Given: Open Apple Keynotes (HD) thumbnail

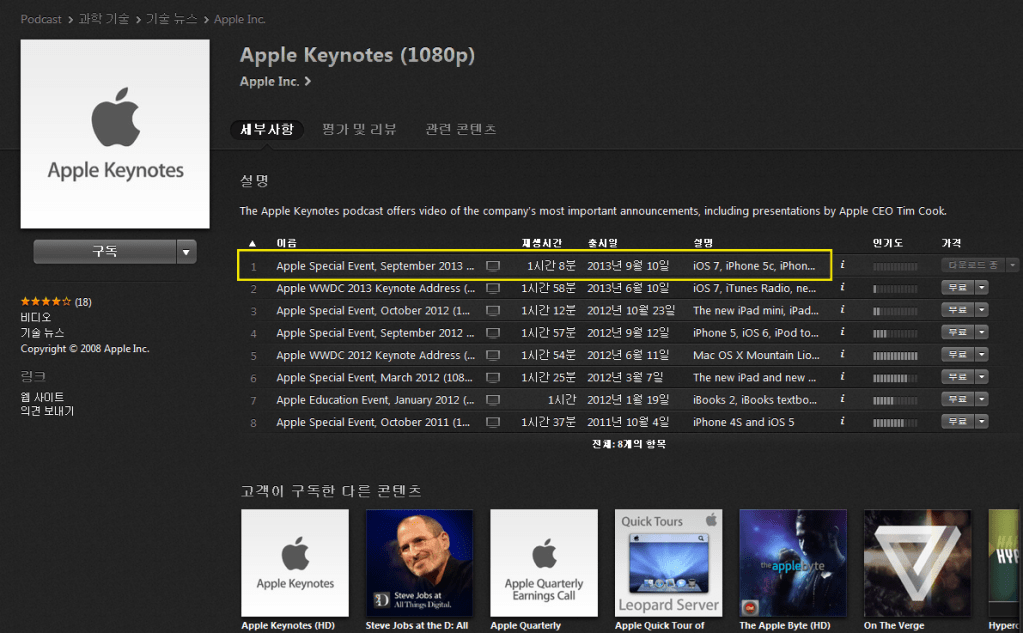Looking at the screenshot, I should (x=295, y=563).
